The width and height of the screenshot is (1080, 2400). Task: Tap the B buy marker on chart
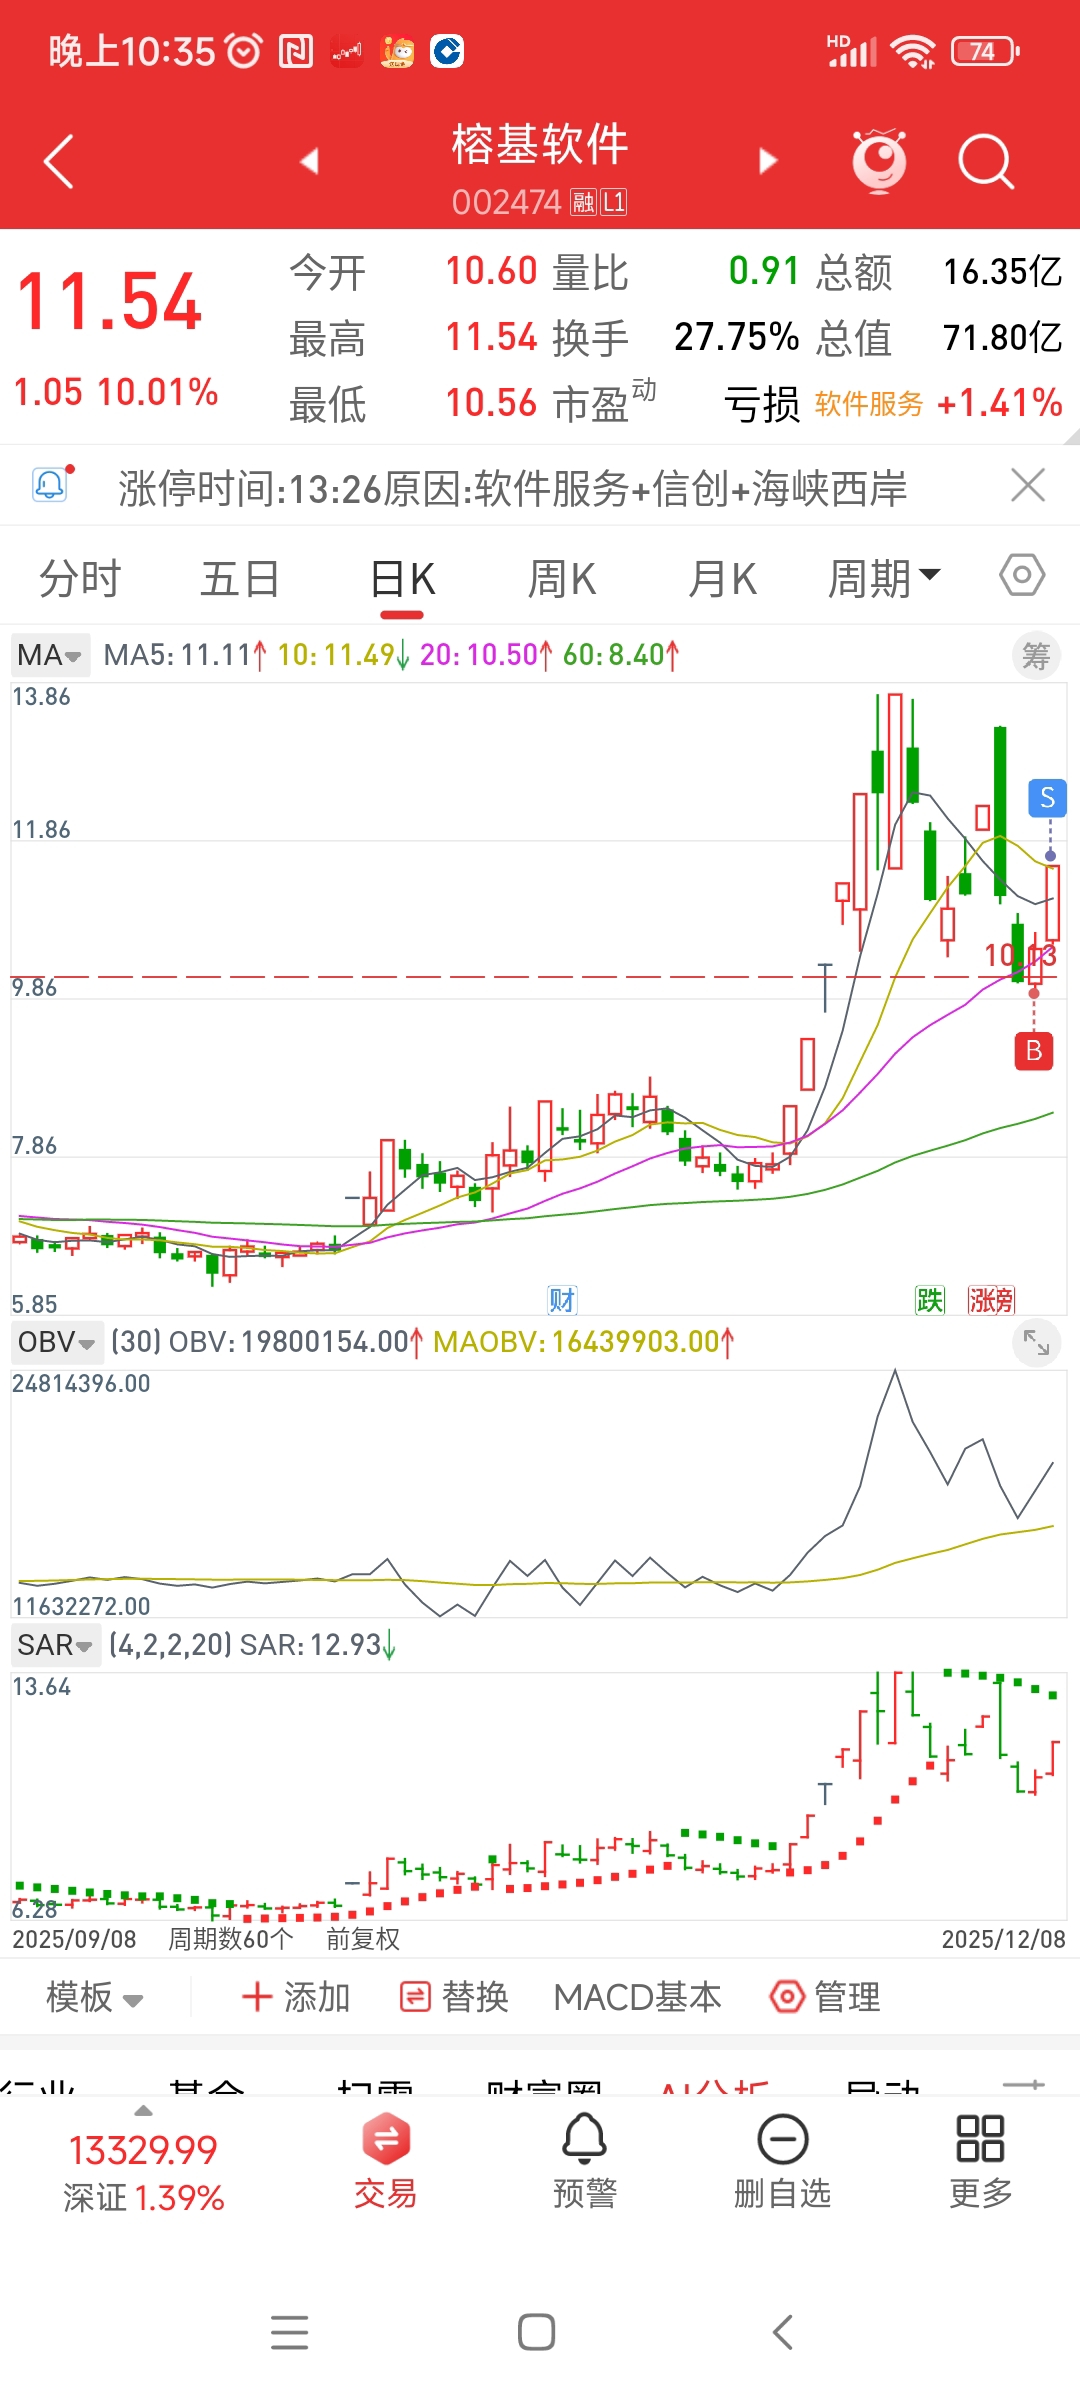tap(1034, 1051)
